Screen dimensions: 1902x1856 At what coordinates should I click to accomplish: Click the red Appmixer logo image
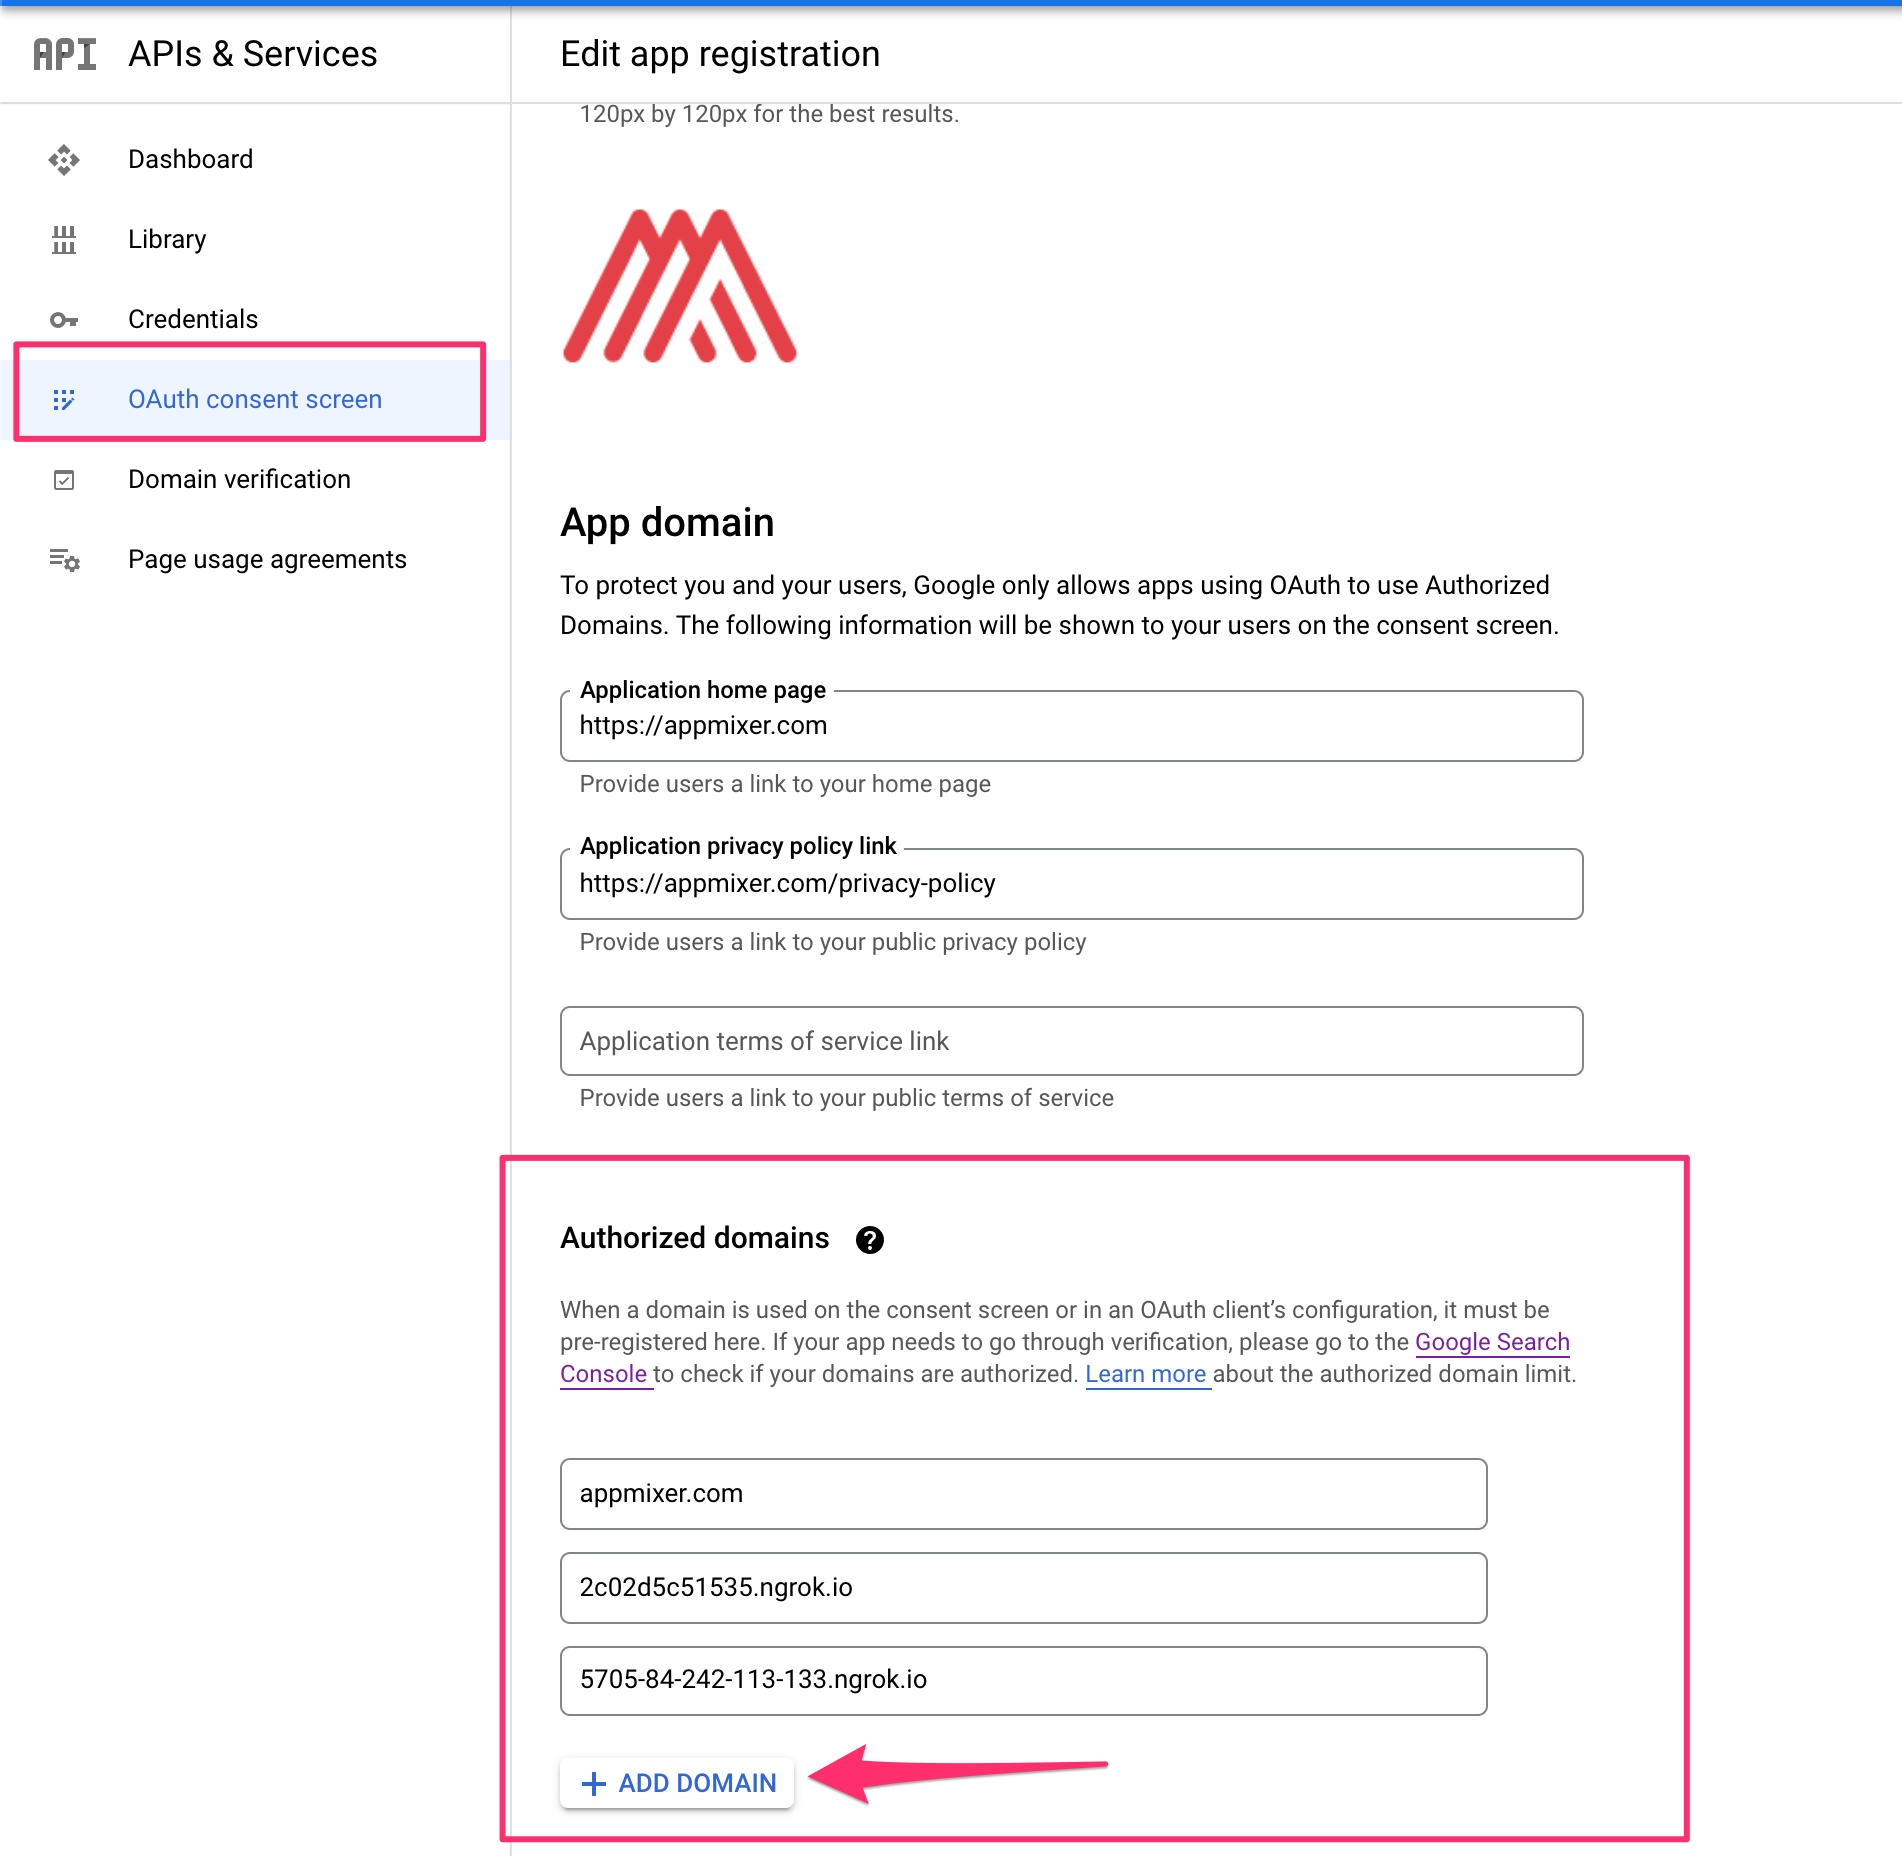[x=680, y=287]
